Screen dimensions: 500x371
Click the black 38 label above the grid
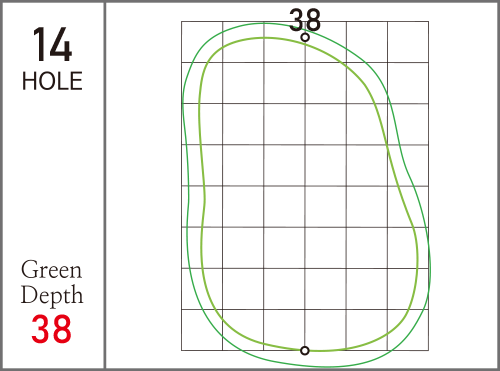coord(305,20)
